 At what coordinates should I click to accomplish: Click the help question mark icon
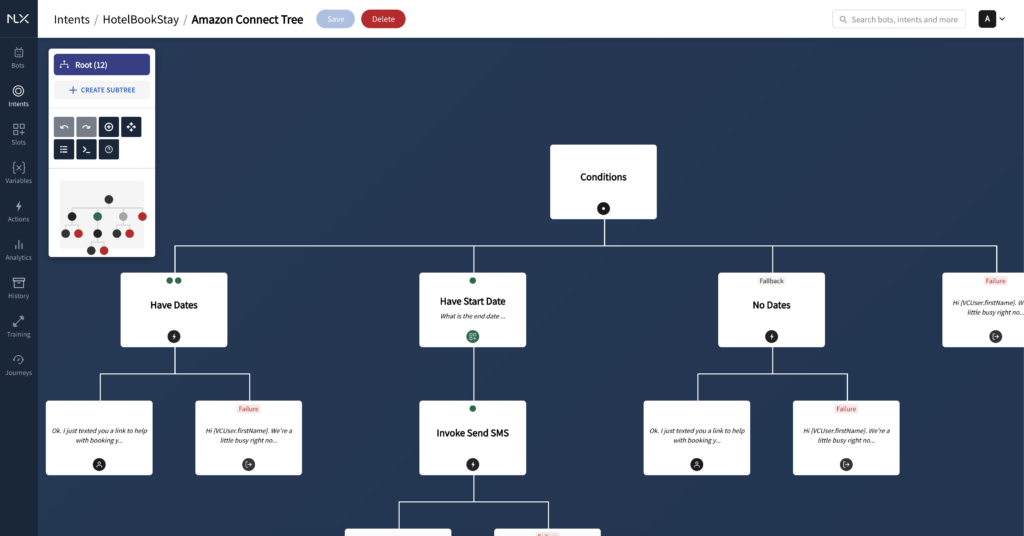109,150
